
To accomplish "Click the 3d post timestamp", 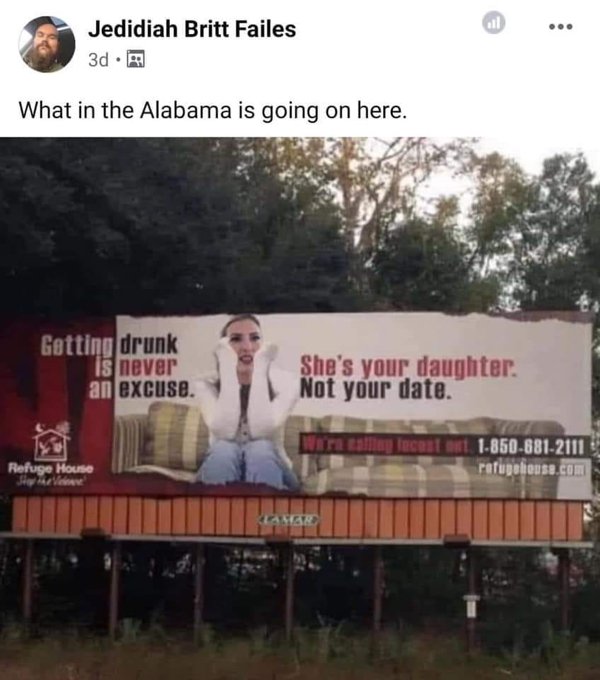I will click(98, 60).
